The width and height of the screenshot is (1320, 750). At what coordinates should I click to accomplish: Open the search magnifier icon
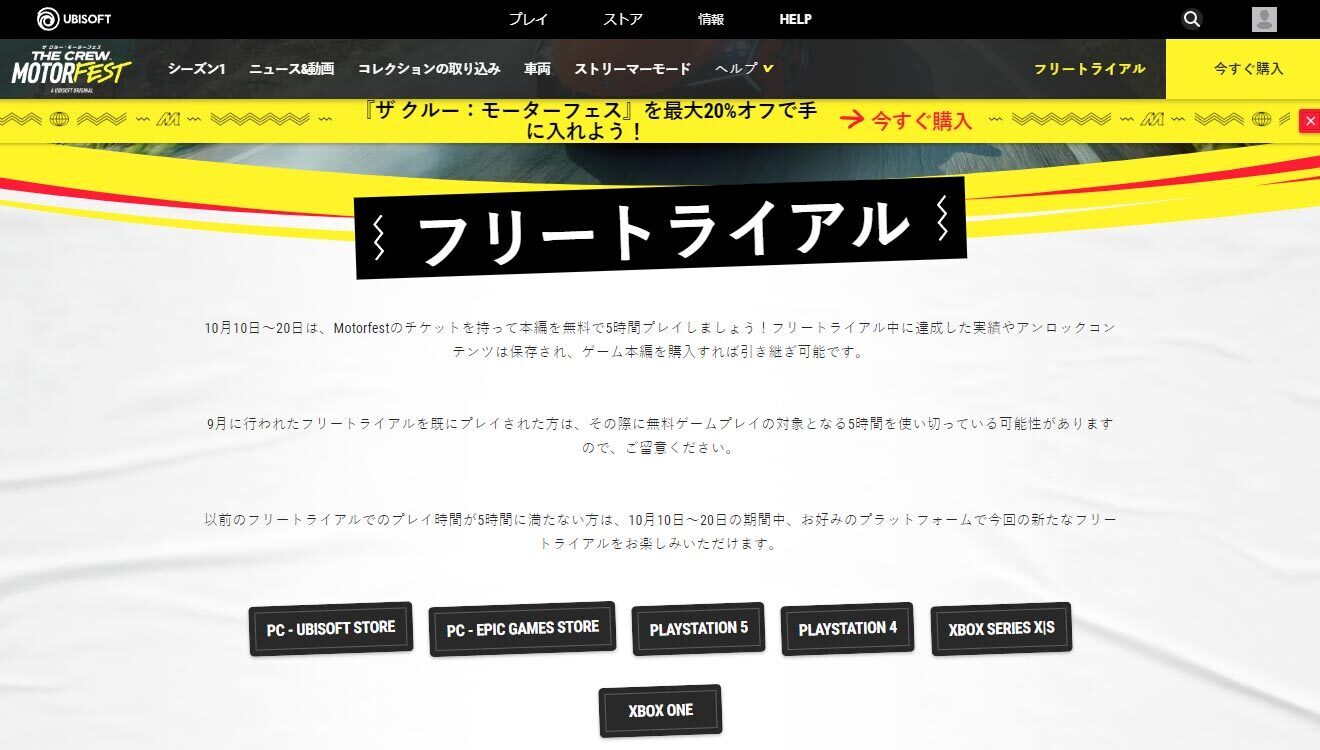click(x=1191, y=19)
